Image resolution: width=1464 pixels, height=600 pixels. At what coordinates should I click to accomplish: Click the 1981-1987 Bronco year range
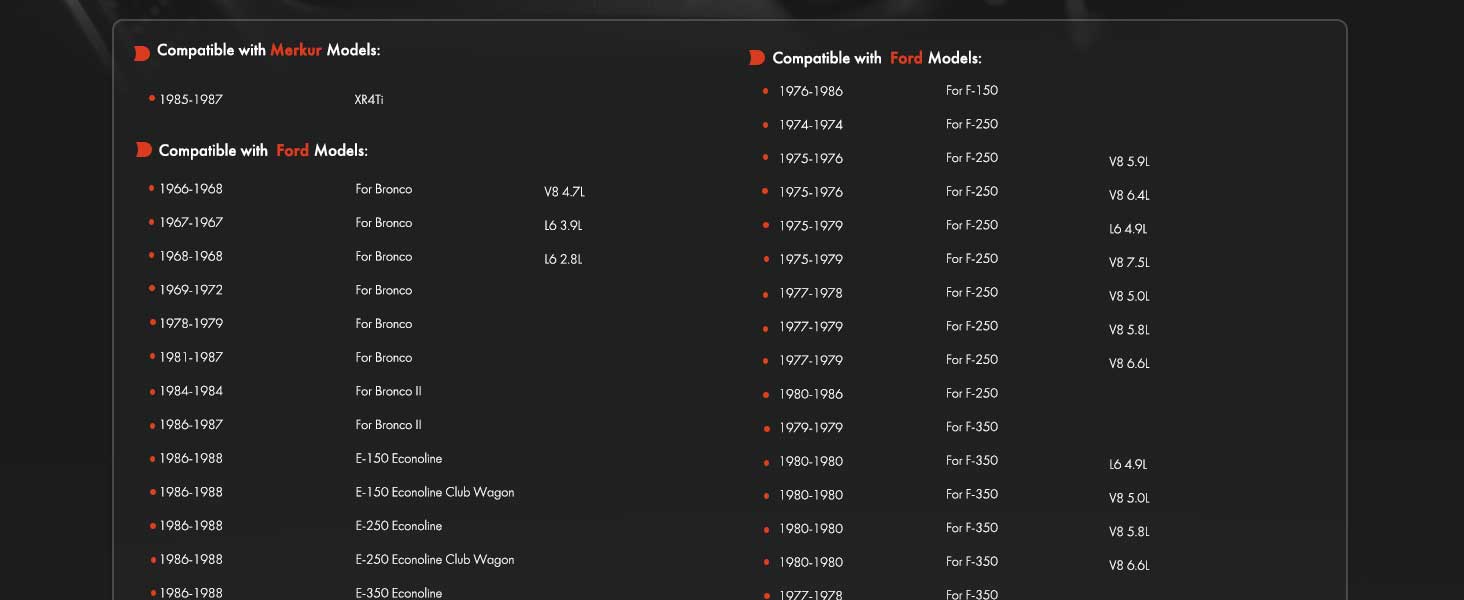coord(191,357)
